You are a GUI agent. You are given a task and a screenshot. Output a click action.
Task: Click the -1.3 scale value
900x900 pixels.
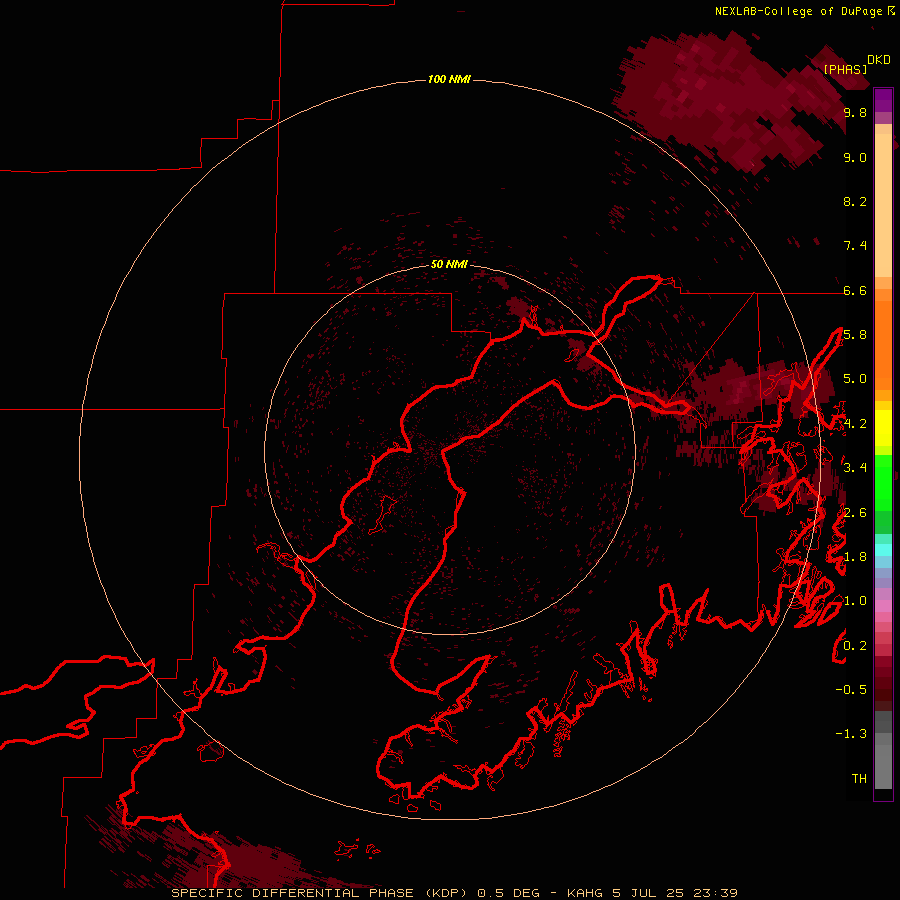tap(851, 734)
